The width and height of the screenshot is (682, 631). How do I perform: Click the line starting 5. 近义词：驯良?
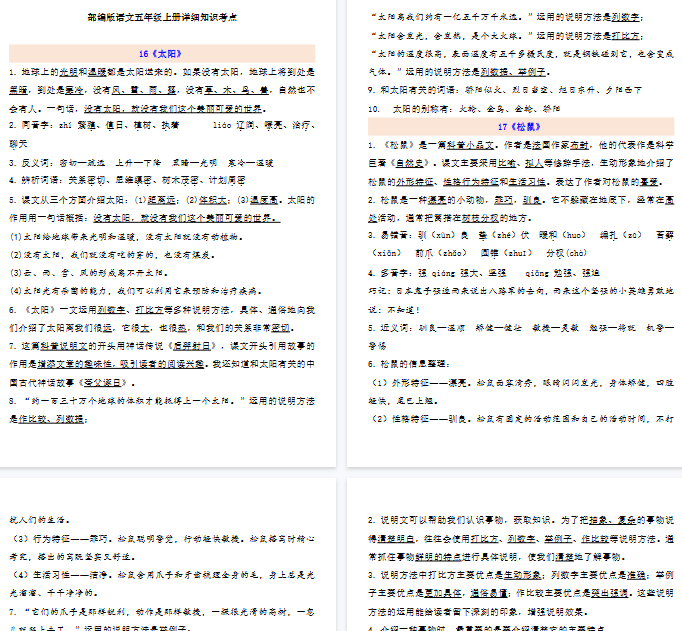click(x=521, y=328)
